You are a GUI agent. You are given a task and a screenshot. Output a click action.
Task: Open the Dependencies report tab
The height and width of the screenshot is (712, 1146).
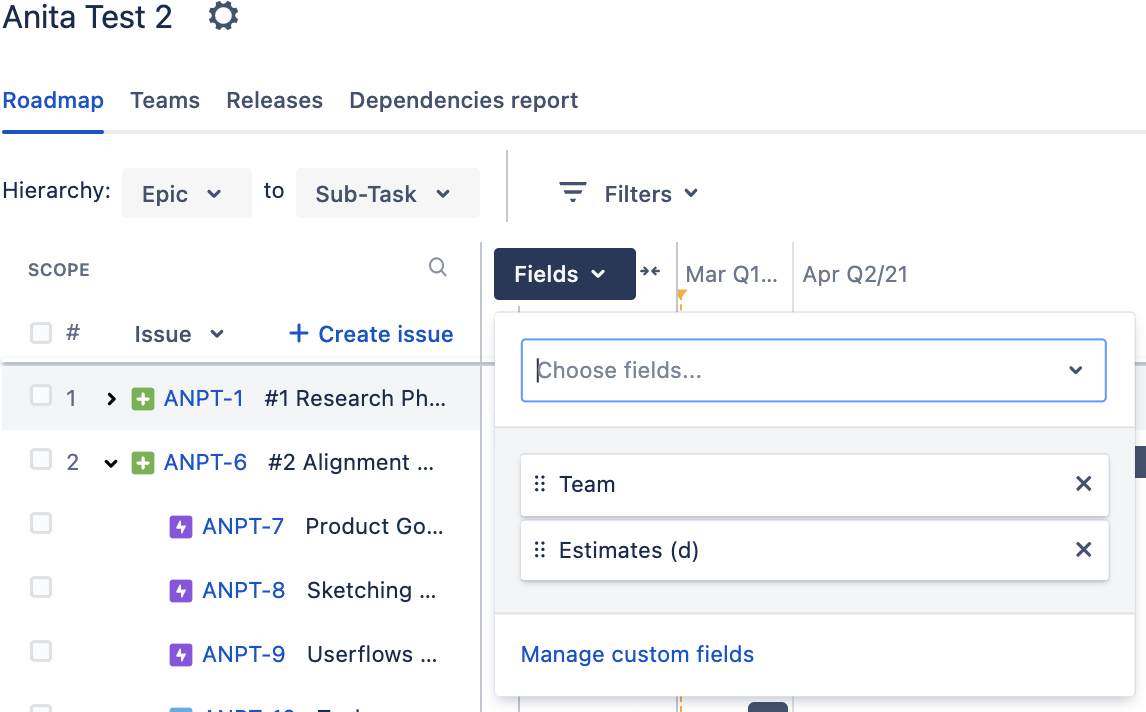tap(463, 100)
